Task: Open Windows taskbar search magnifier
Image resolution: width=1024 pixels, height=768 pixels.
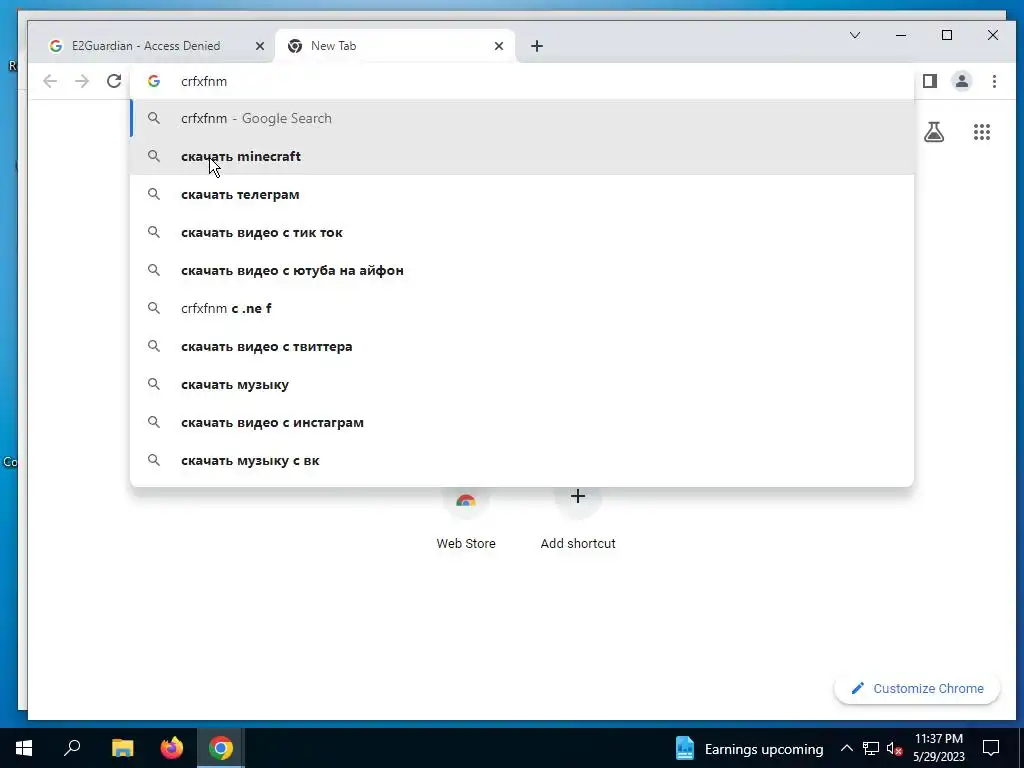Action: tap(72, 748)
